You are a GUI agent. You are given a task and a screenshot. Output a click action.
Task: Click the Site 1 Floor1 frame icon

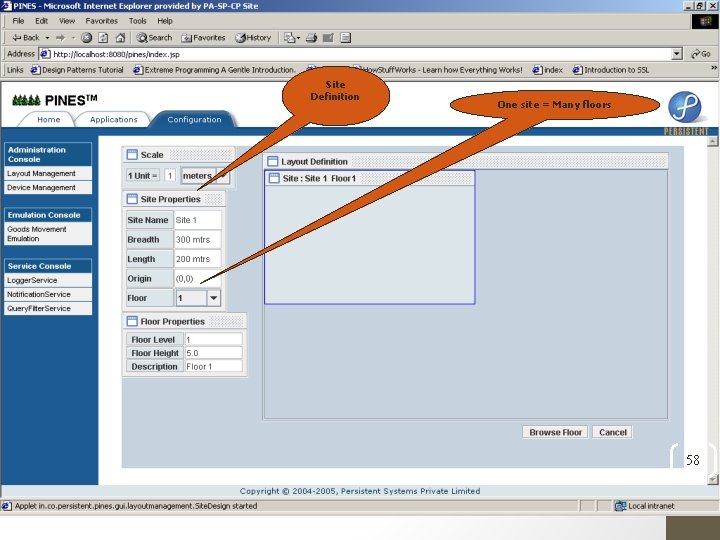(x=274, y=178)
